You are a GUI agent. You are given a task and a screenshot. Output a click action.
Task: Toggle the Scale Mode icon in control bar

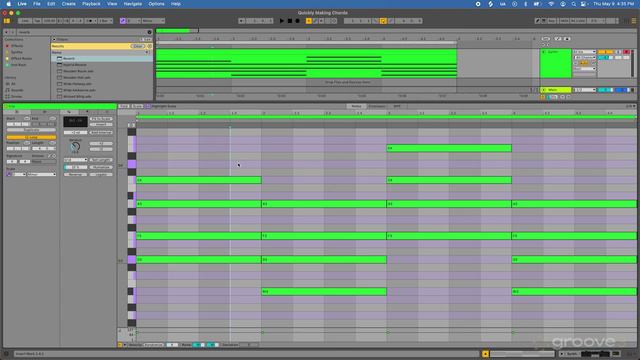123,21
